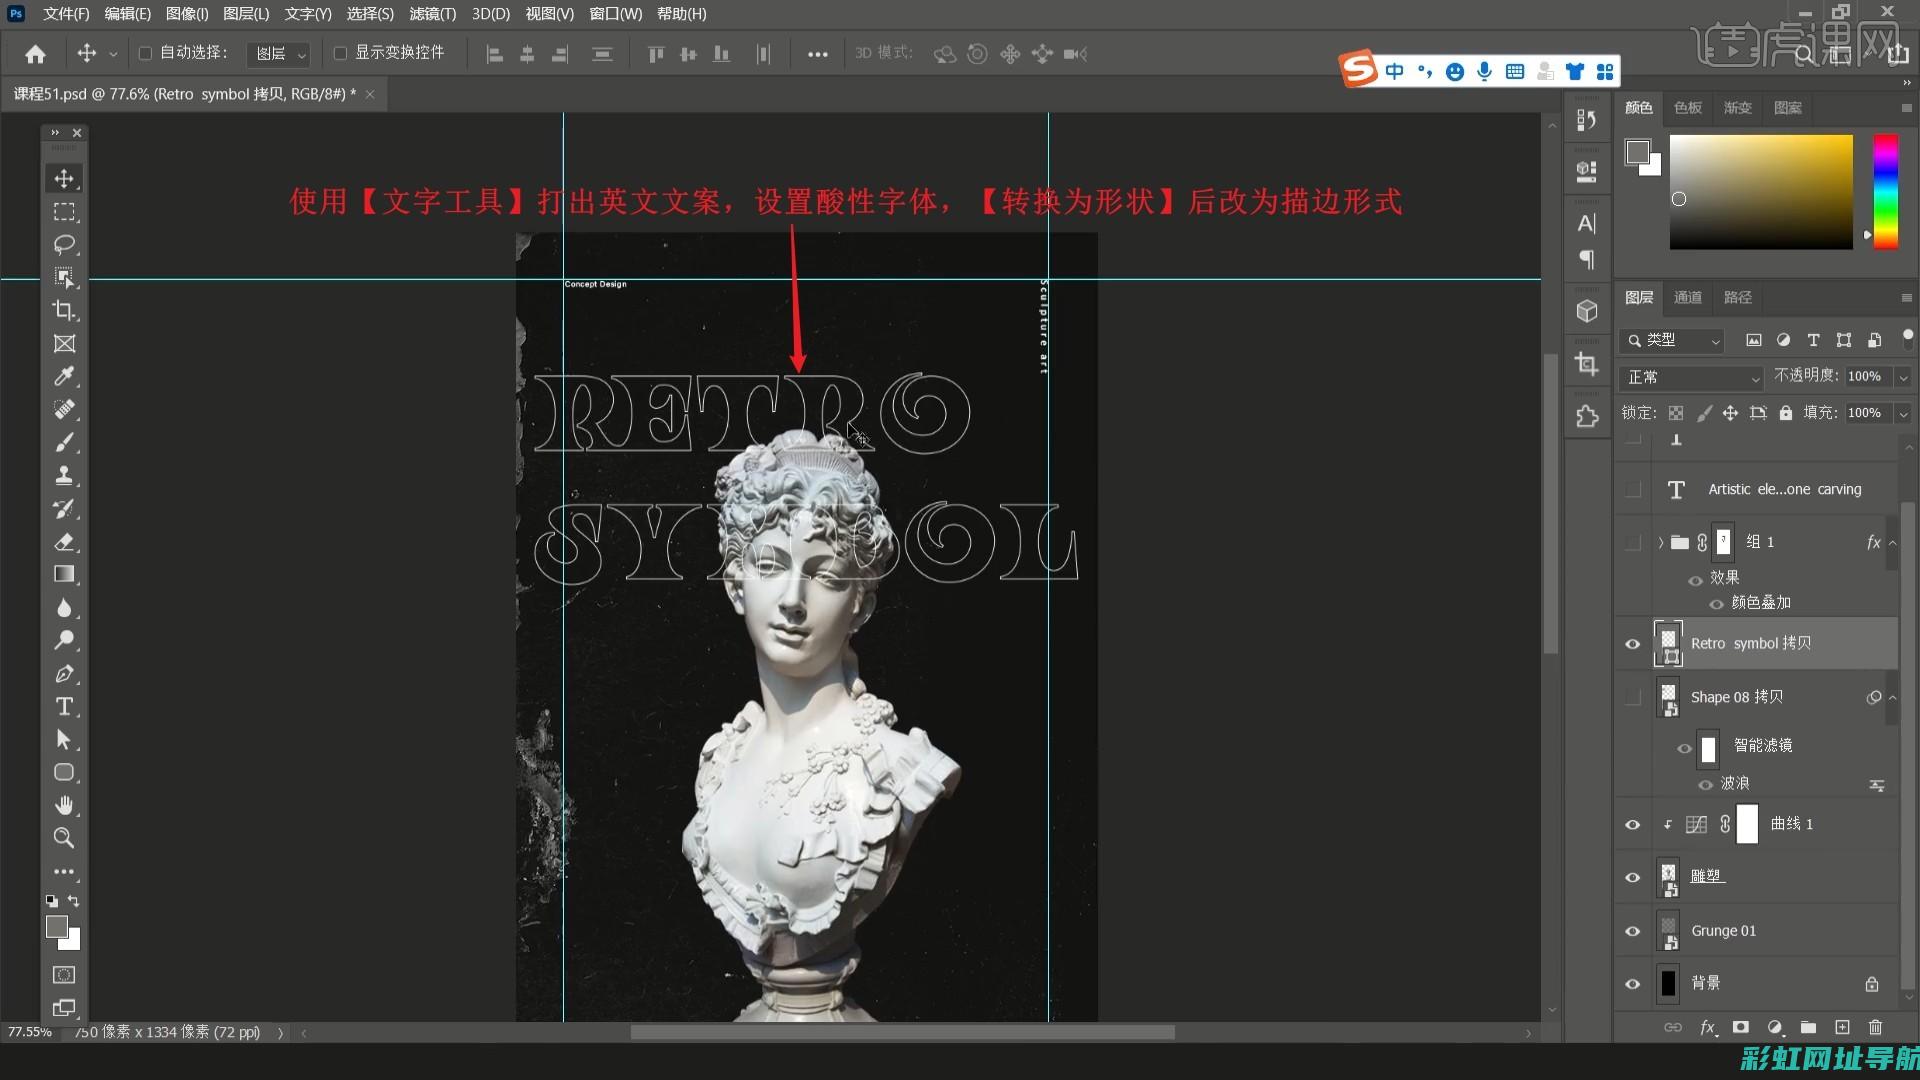Screen dimensions: 1920x1080
Task: Toggle the 颜色叠加 effect visibility
Action: [1716, 604]
